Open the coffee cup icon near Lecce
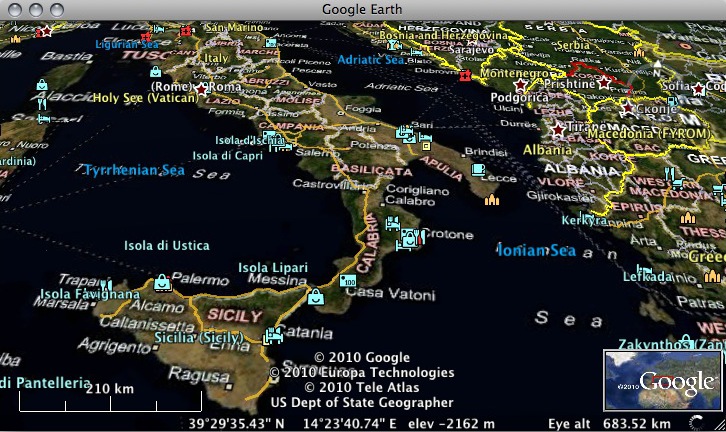This screenshot has height=432, width=726. click(x=478, y=170)
